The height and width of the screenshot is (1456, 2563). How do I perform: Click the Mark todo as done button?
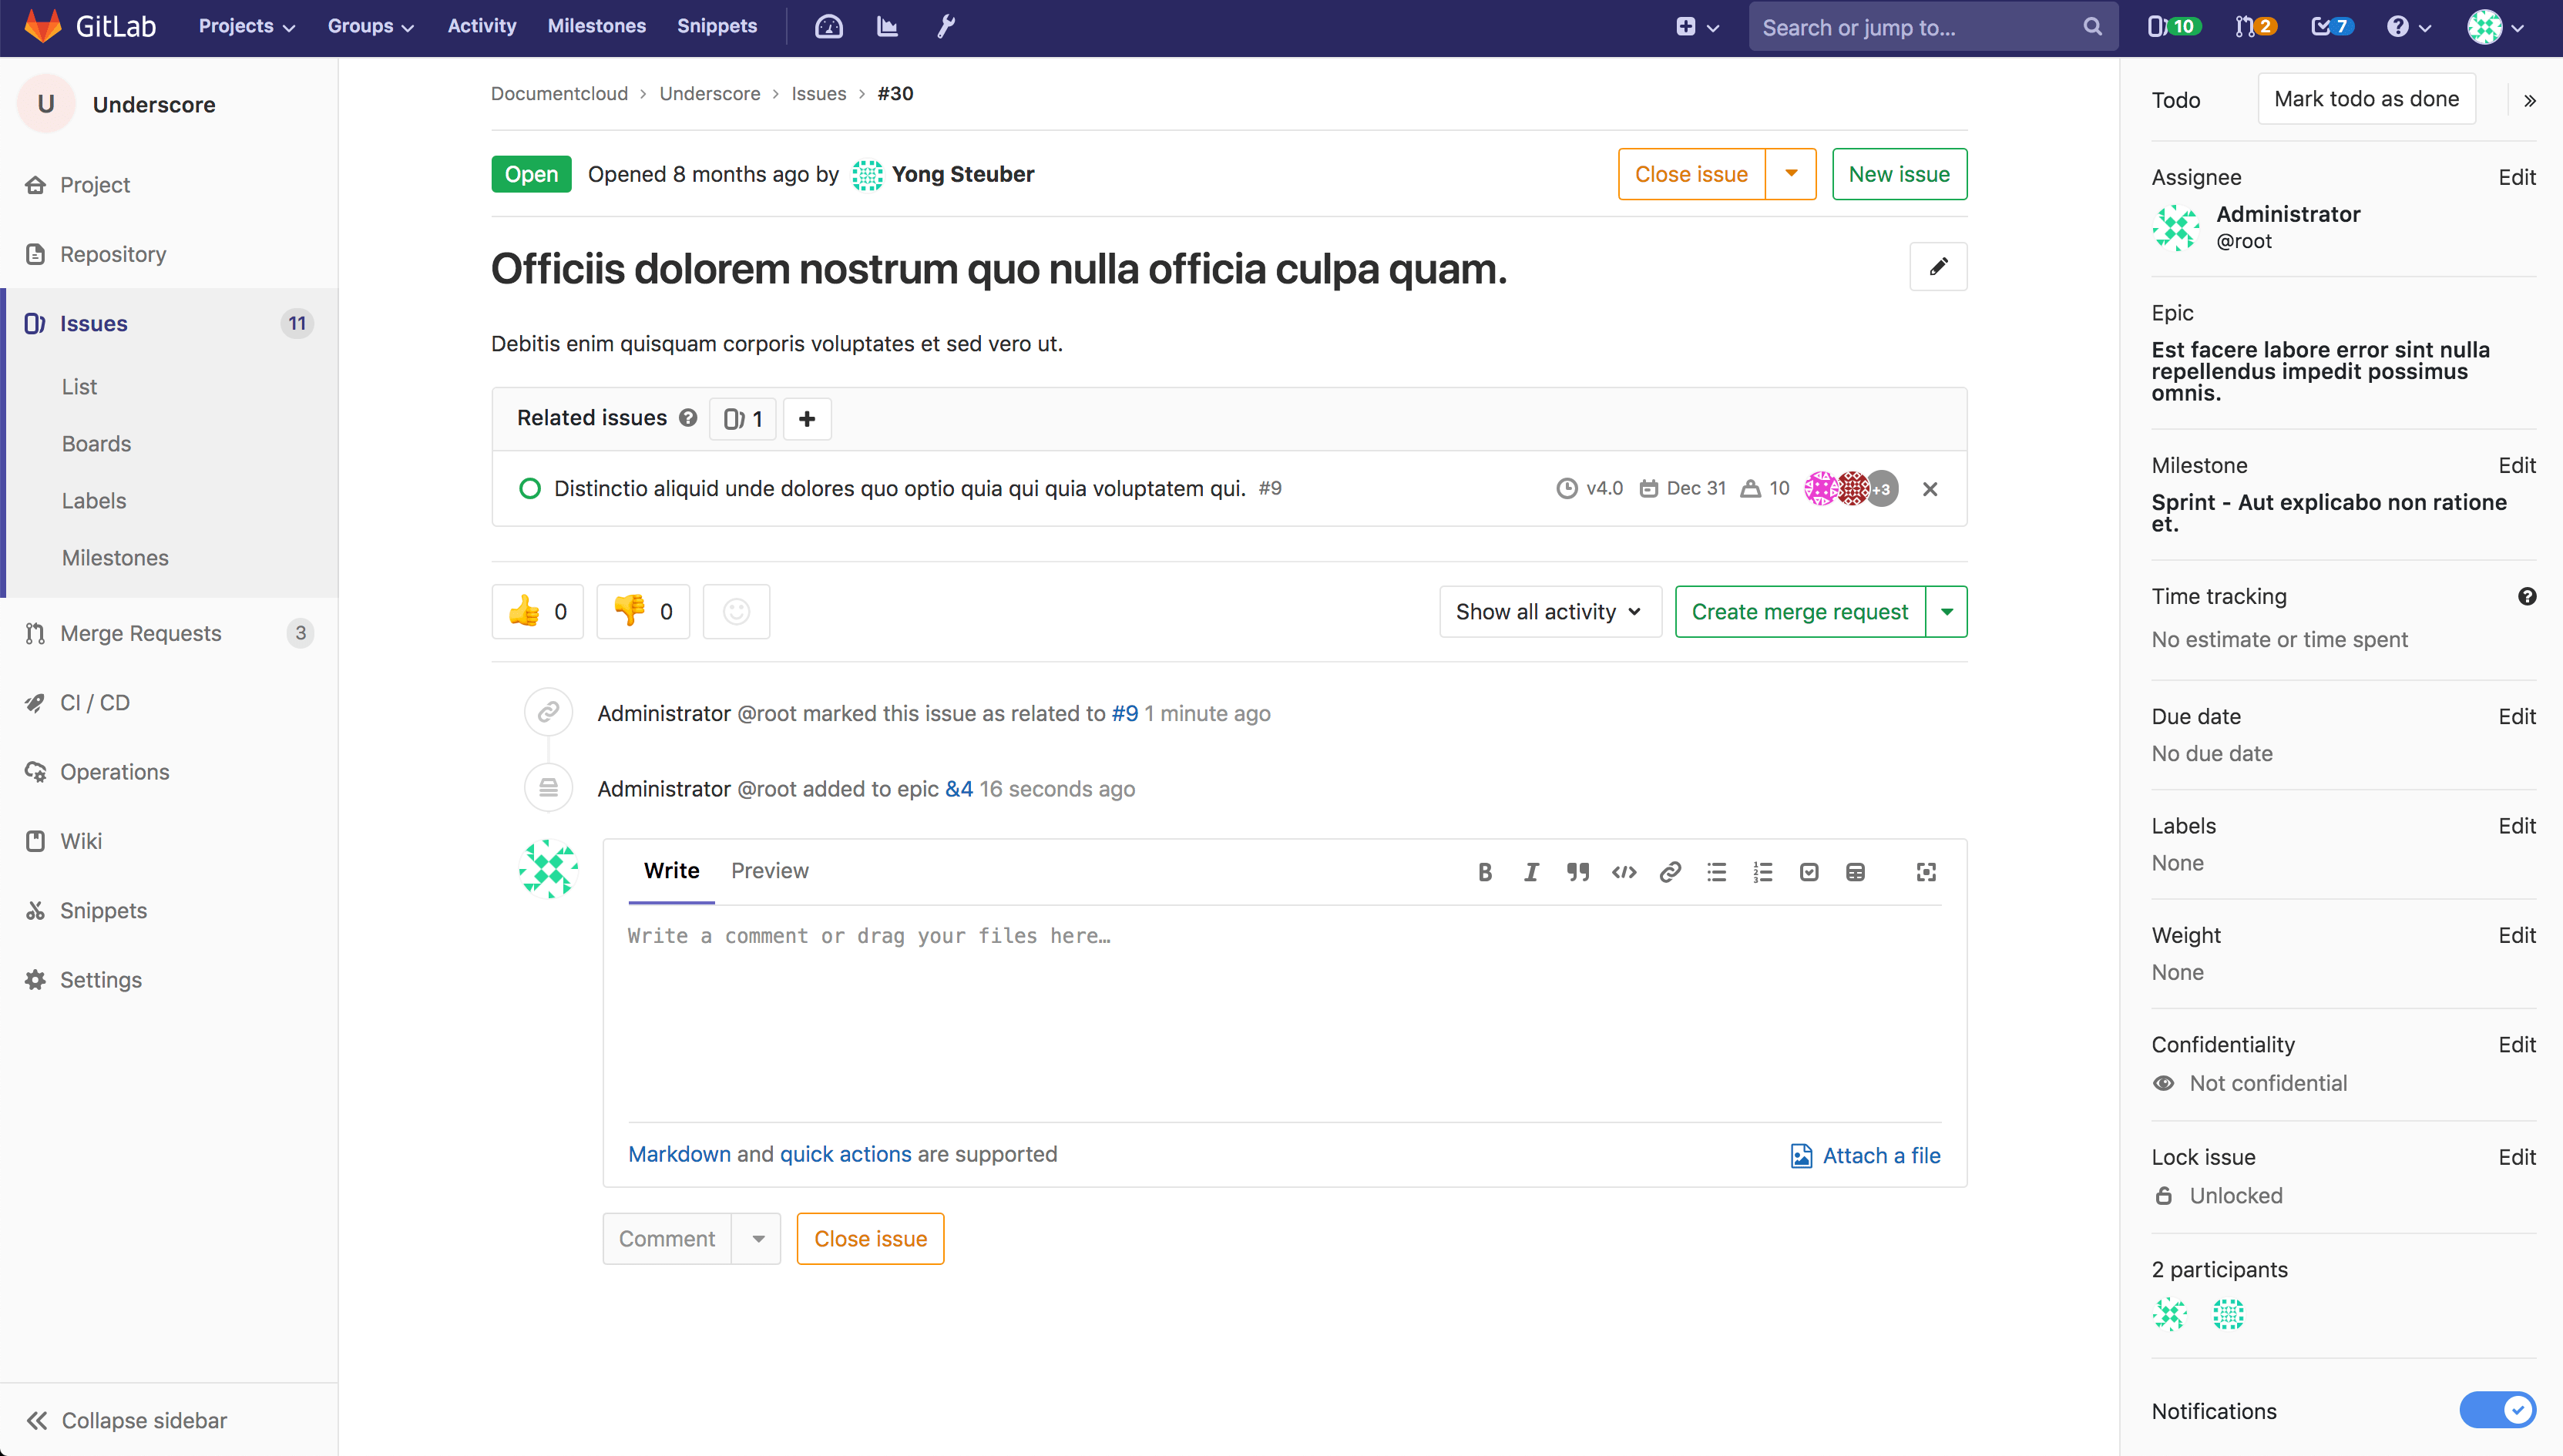click(x=2365, y=99)
